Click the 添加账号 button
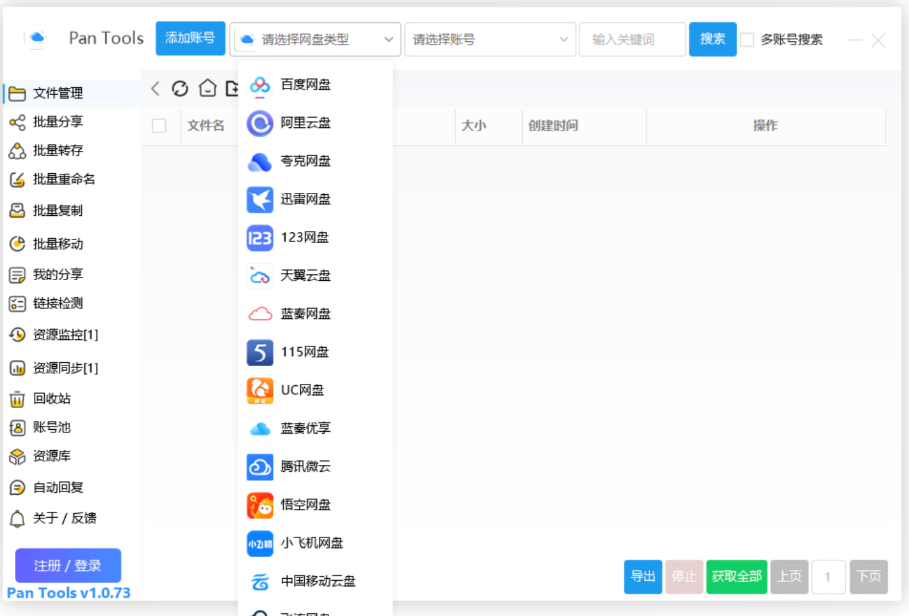This screenshot has width=909, height=616. click(x=190, y=38)
